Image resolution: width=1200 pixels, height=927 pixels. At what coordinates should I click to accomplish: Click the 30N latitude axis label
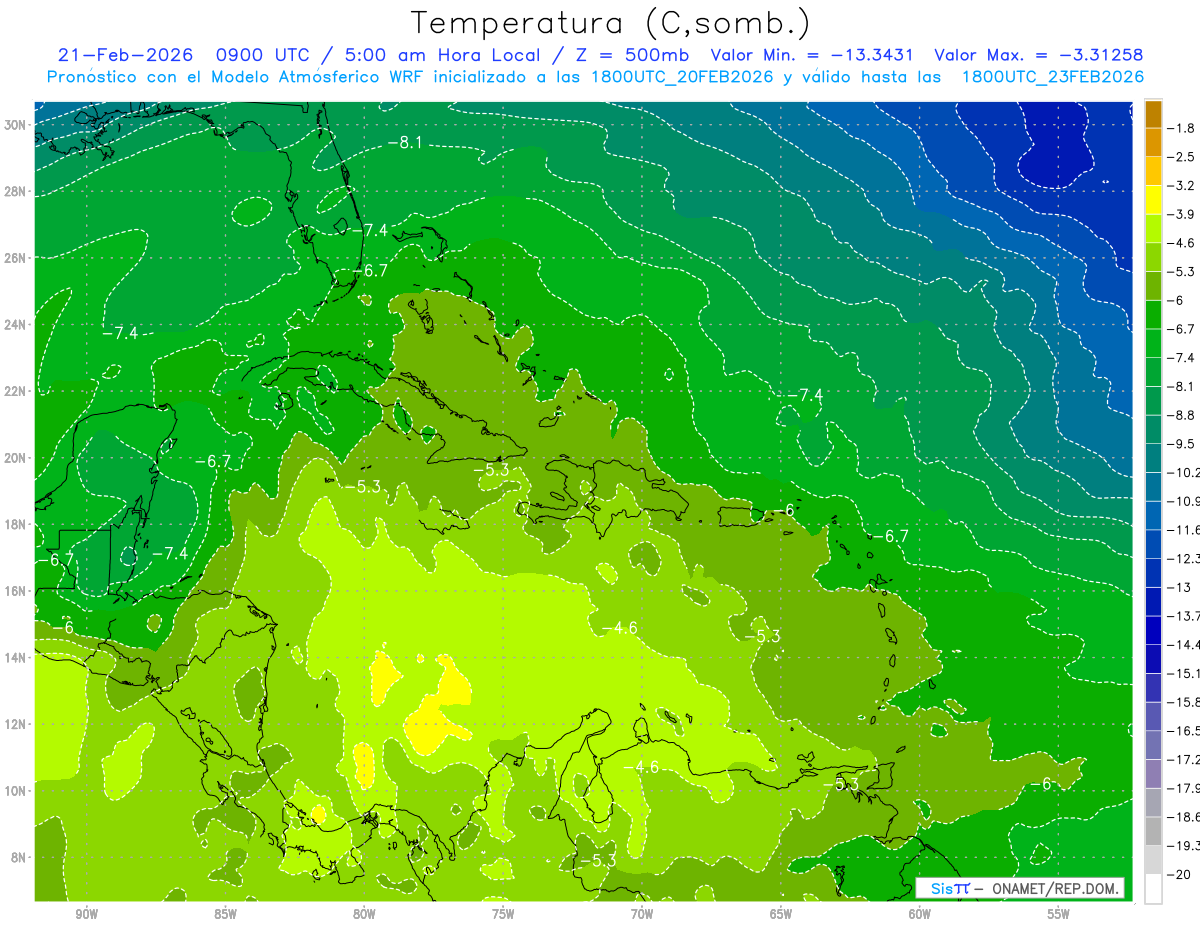click(17, 124)
